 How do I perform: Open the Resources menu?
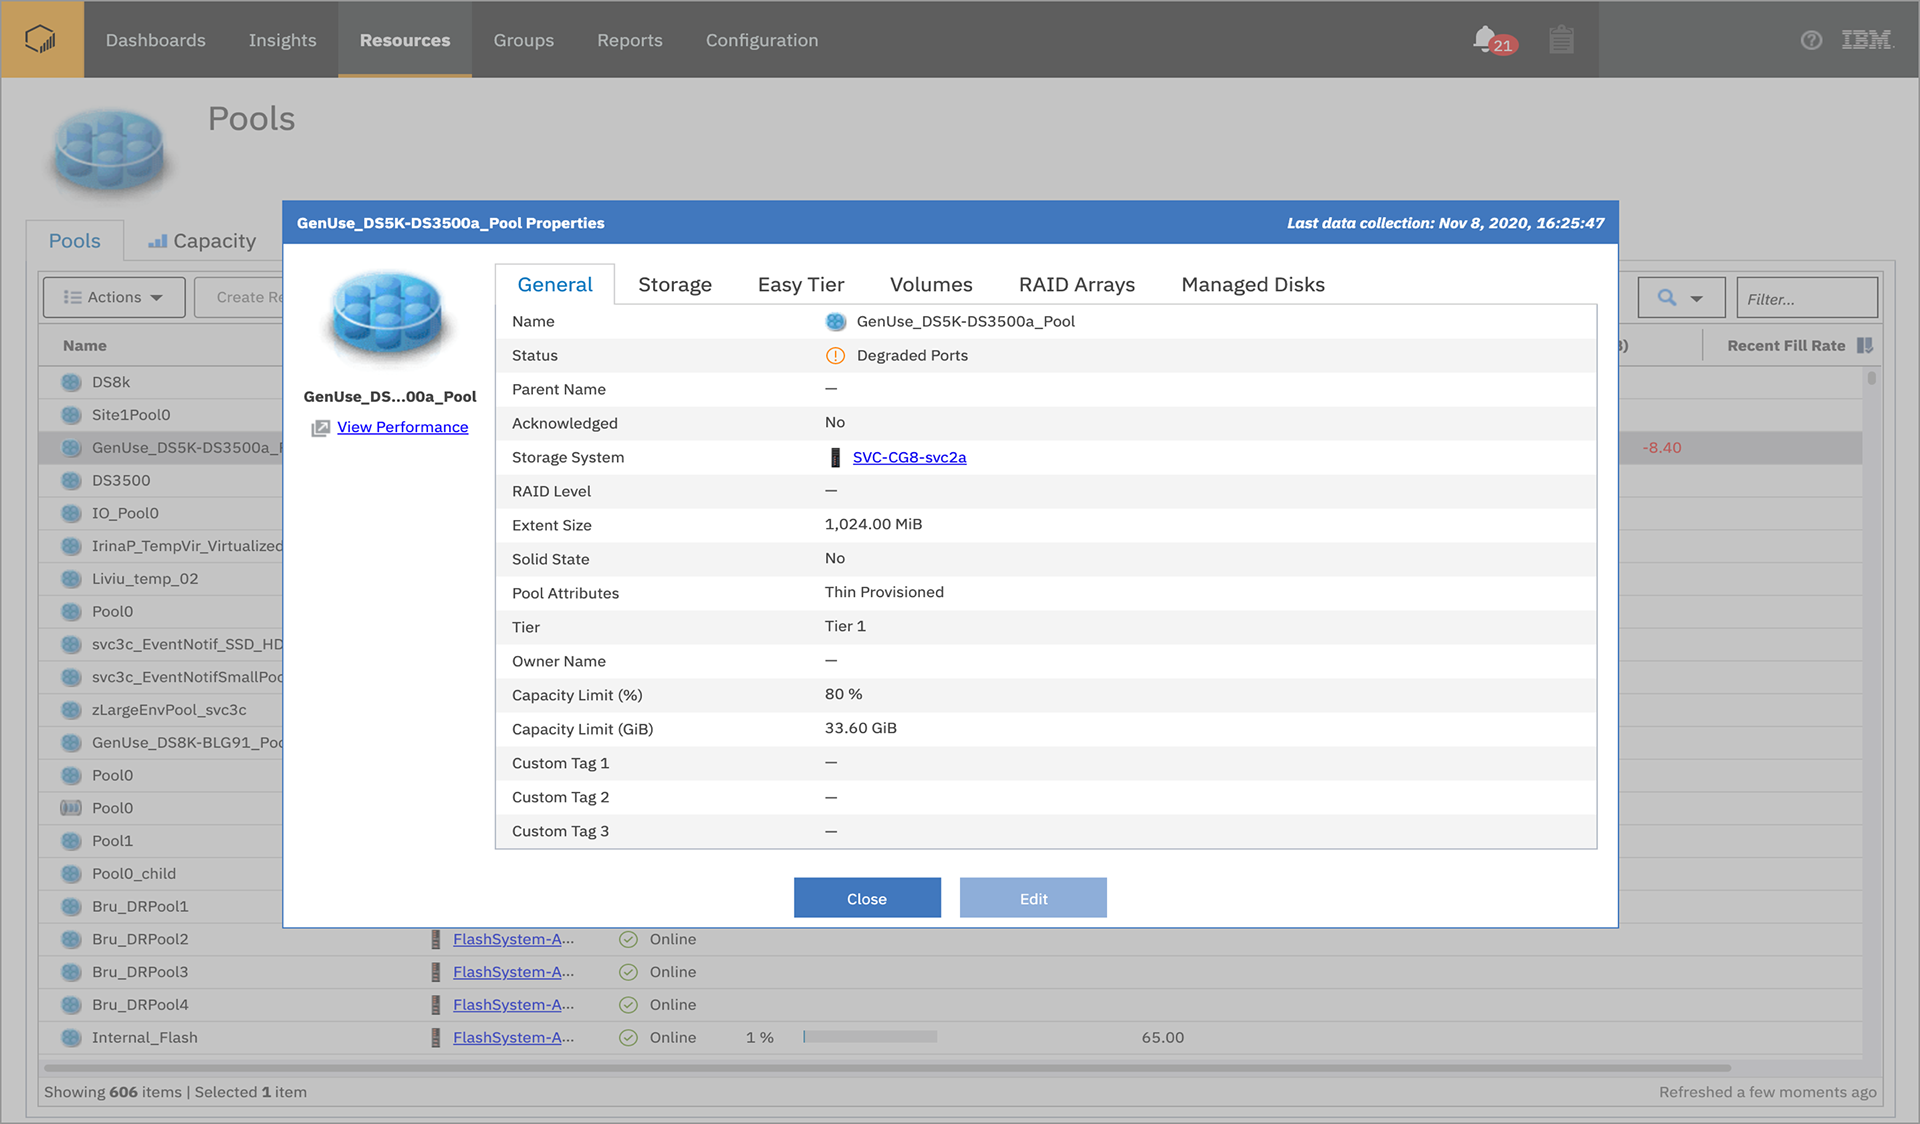[x=405, y=40]
